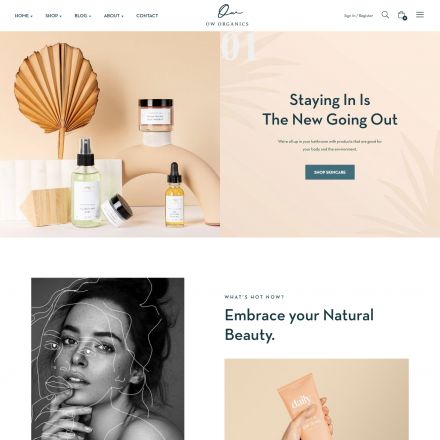
Task: Click the daily tube product image
Action: (x=316, y=399)
